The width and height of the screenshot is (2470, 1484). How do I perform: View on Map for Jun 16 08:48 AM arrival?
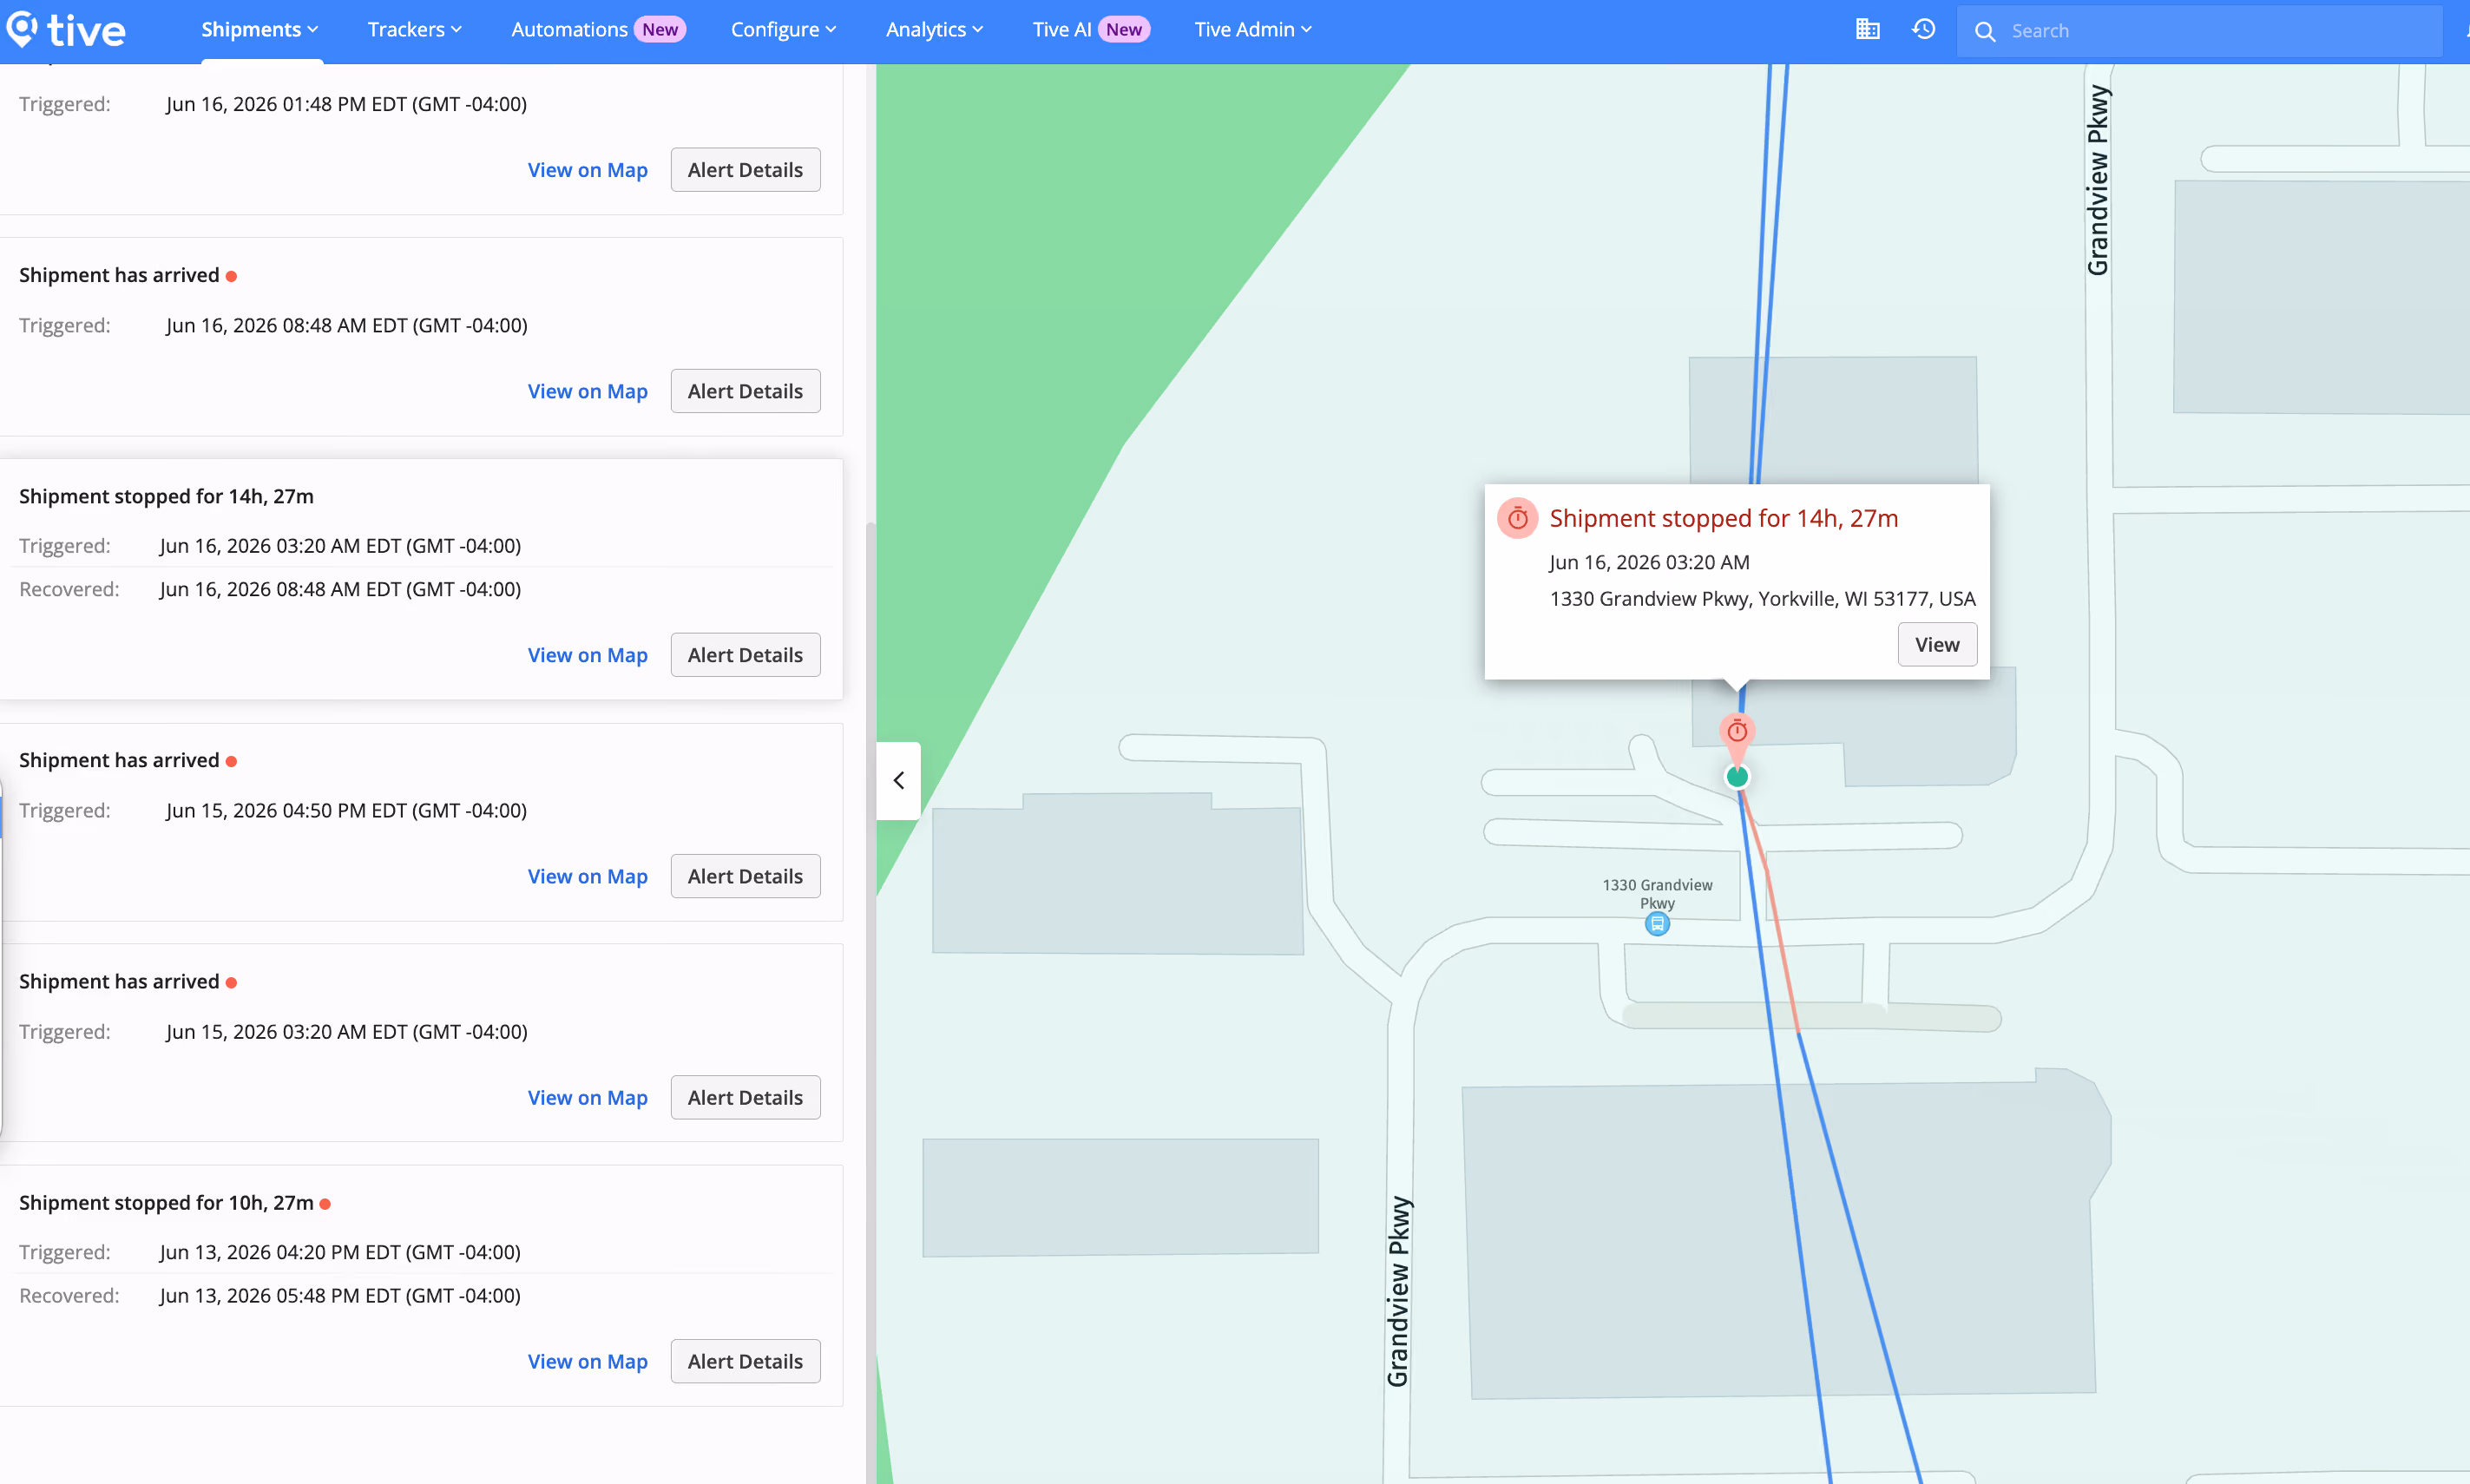coord(587,391)
